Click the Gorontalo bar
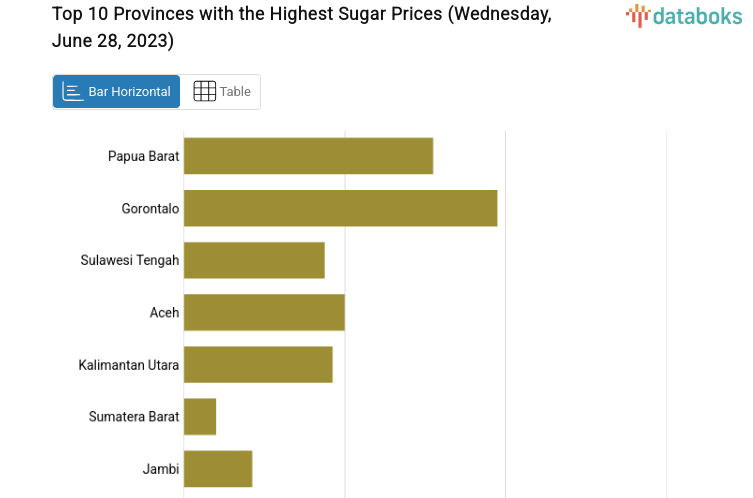The image size is (753, 498). 340,208
